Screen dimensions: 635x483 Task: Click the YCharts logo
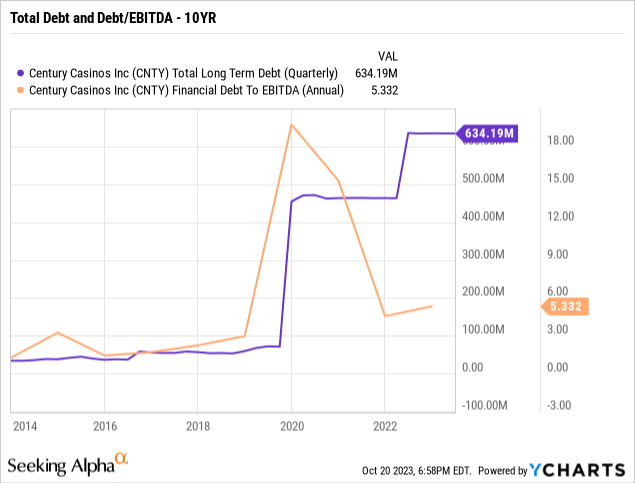[x=577, y=470]
